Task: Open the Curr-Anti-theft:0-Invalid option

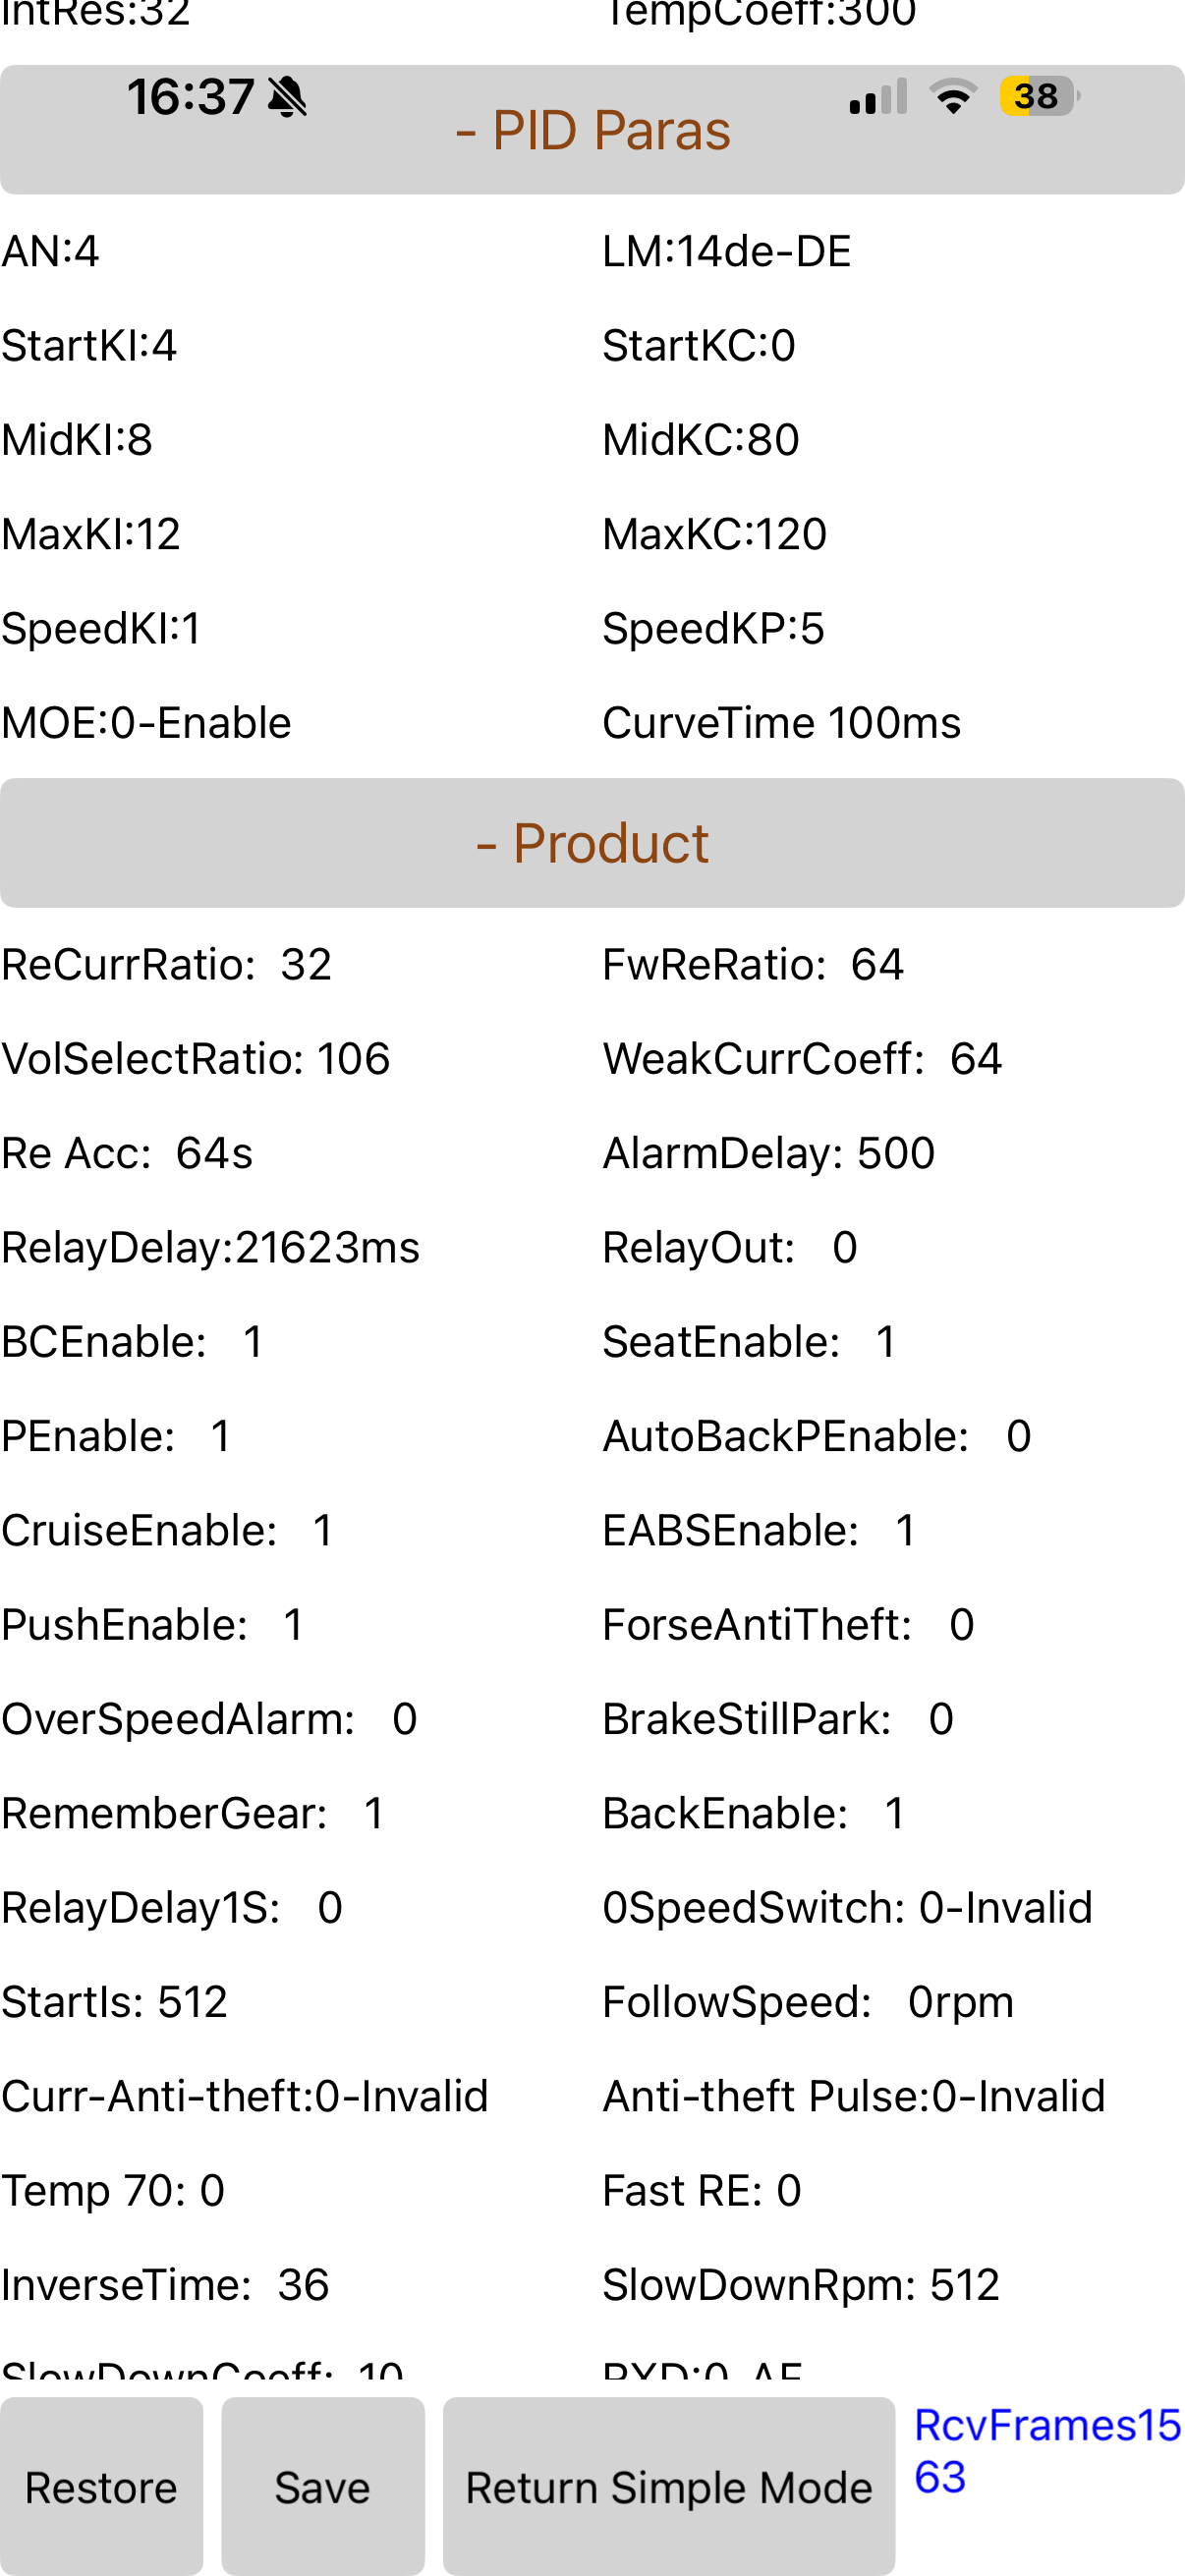Action: [245, 2096]
